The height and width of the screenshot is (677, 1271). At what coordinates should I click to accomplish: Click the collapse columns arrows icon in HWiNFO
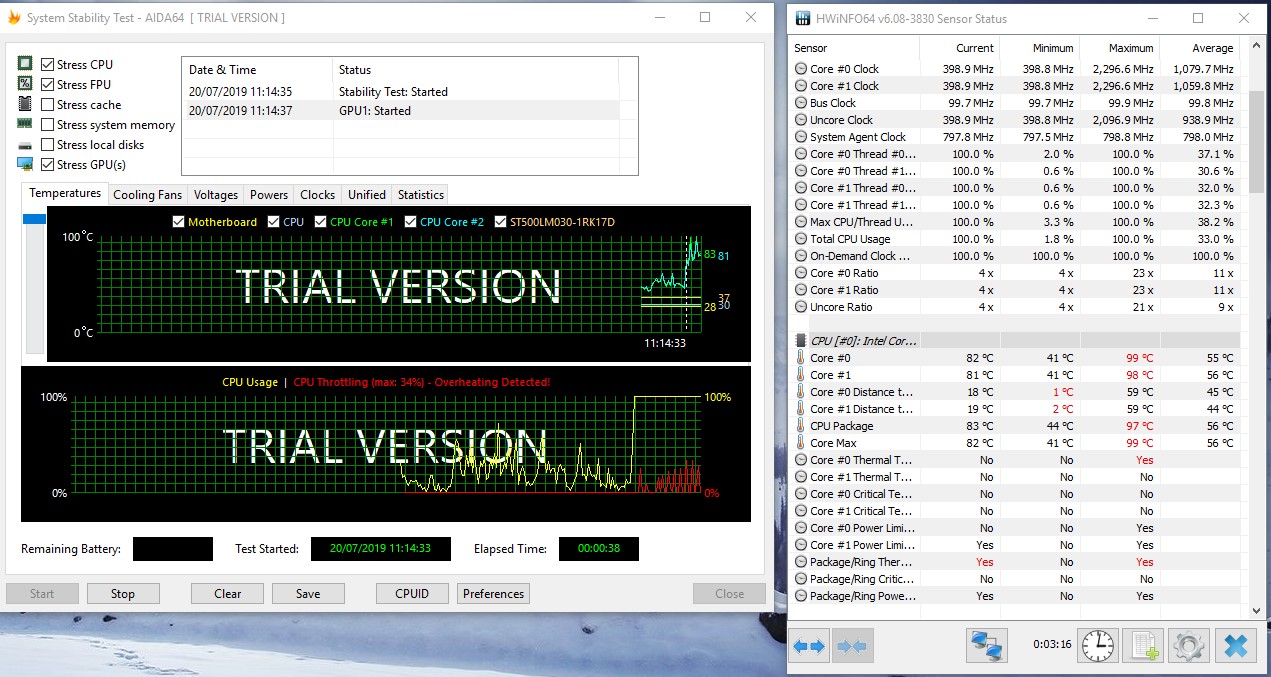click(x=853, y=646)
